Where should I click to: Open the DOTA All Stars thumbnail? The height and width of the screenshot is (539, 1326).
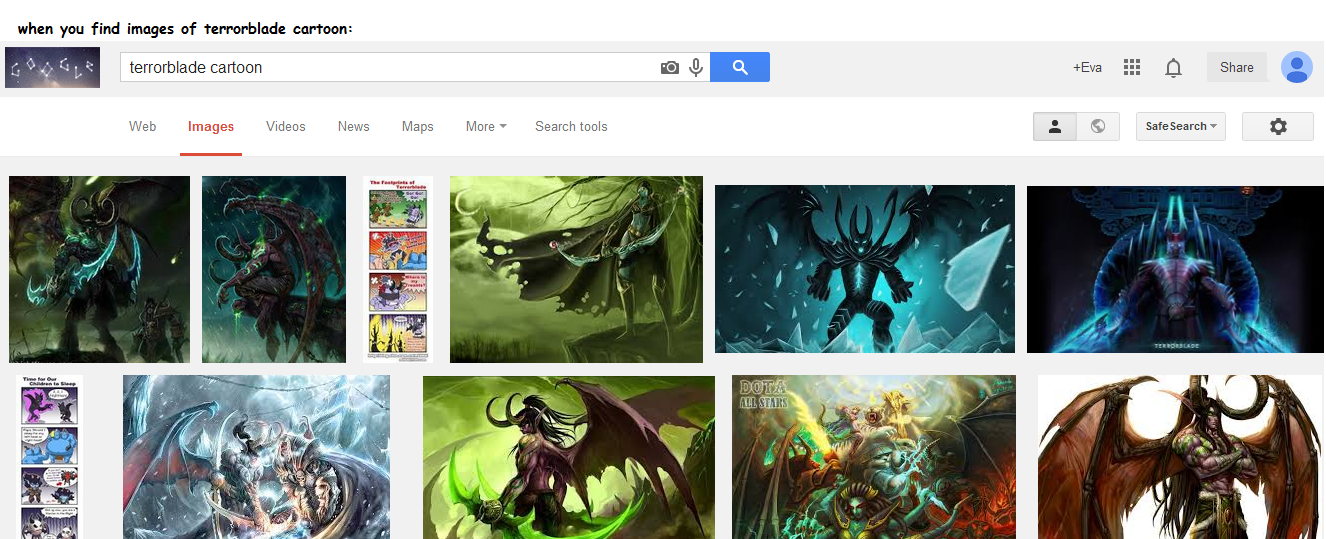pyautogui.click(x=873, y=457)
